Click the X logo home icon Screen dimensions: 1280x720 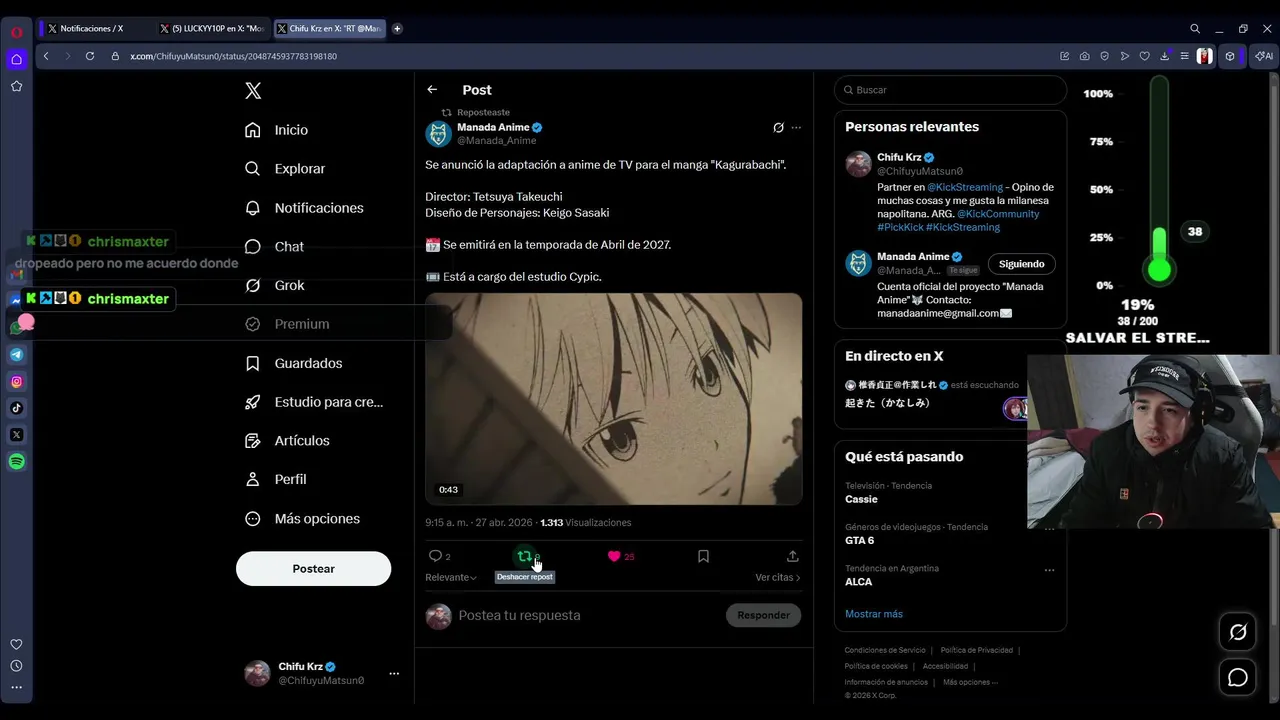pyautogui.click(x=253, y=91)
